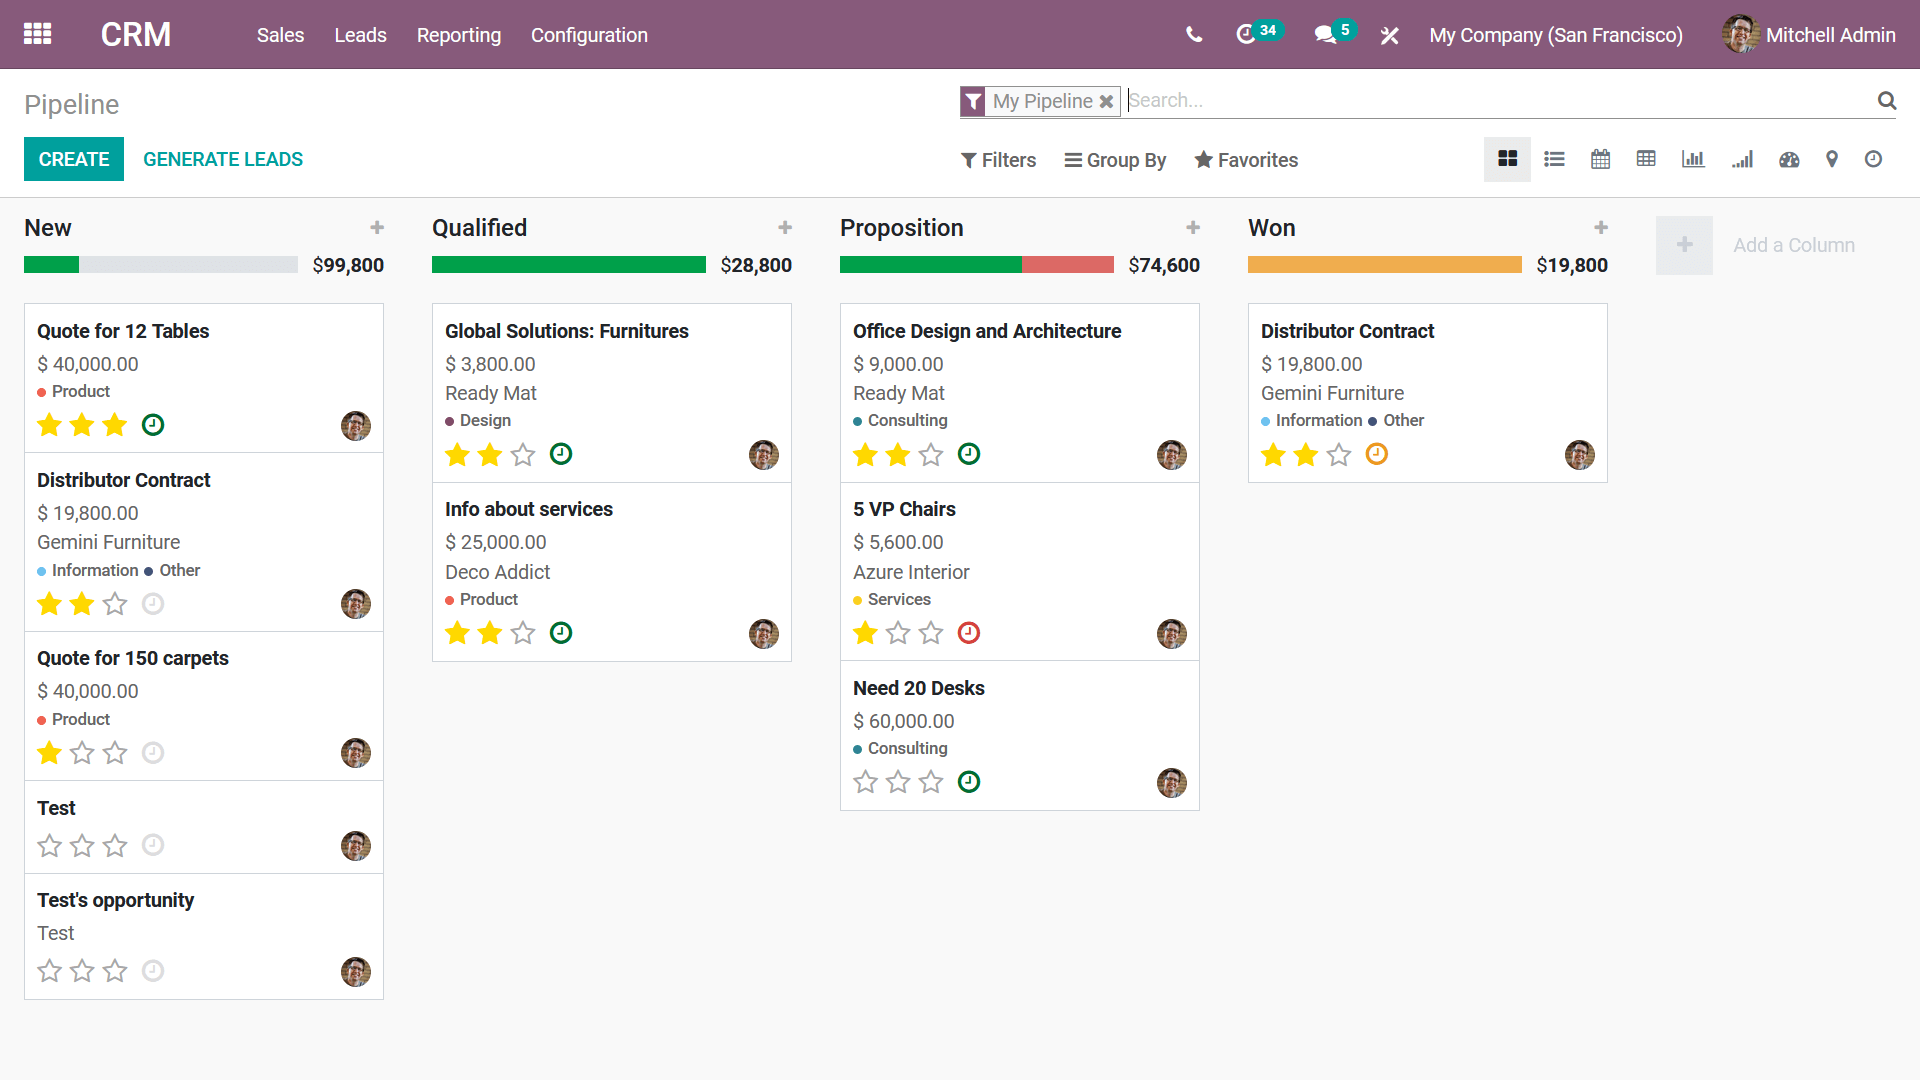This screenshot has height=1080, width=1920.
Task: Click the Kanban view icon
Action: click(1507, 160)
